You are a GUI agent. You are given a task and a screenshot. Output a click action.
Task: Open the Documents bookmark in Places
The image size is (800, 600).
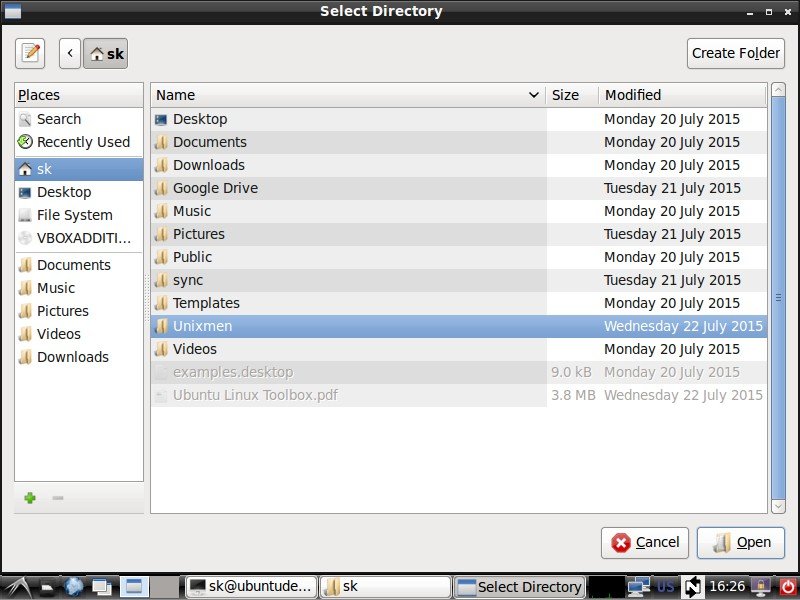coord(79,265)
